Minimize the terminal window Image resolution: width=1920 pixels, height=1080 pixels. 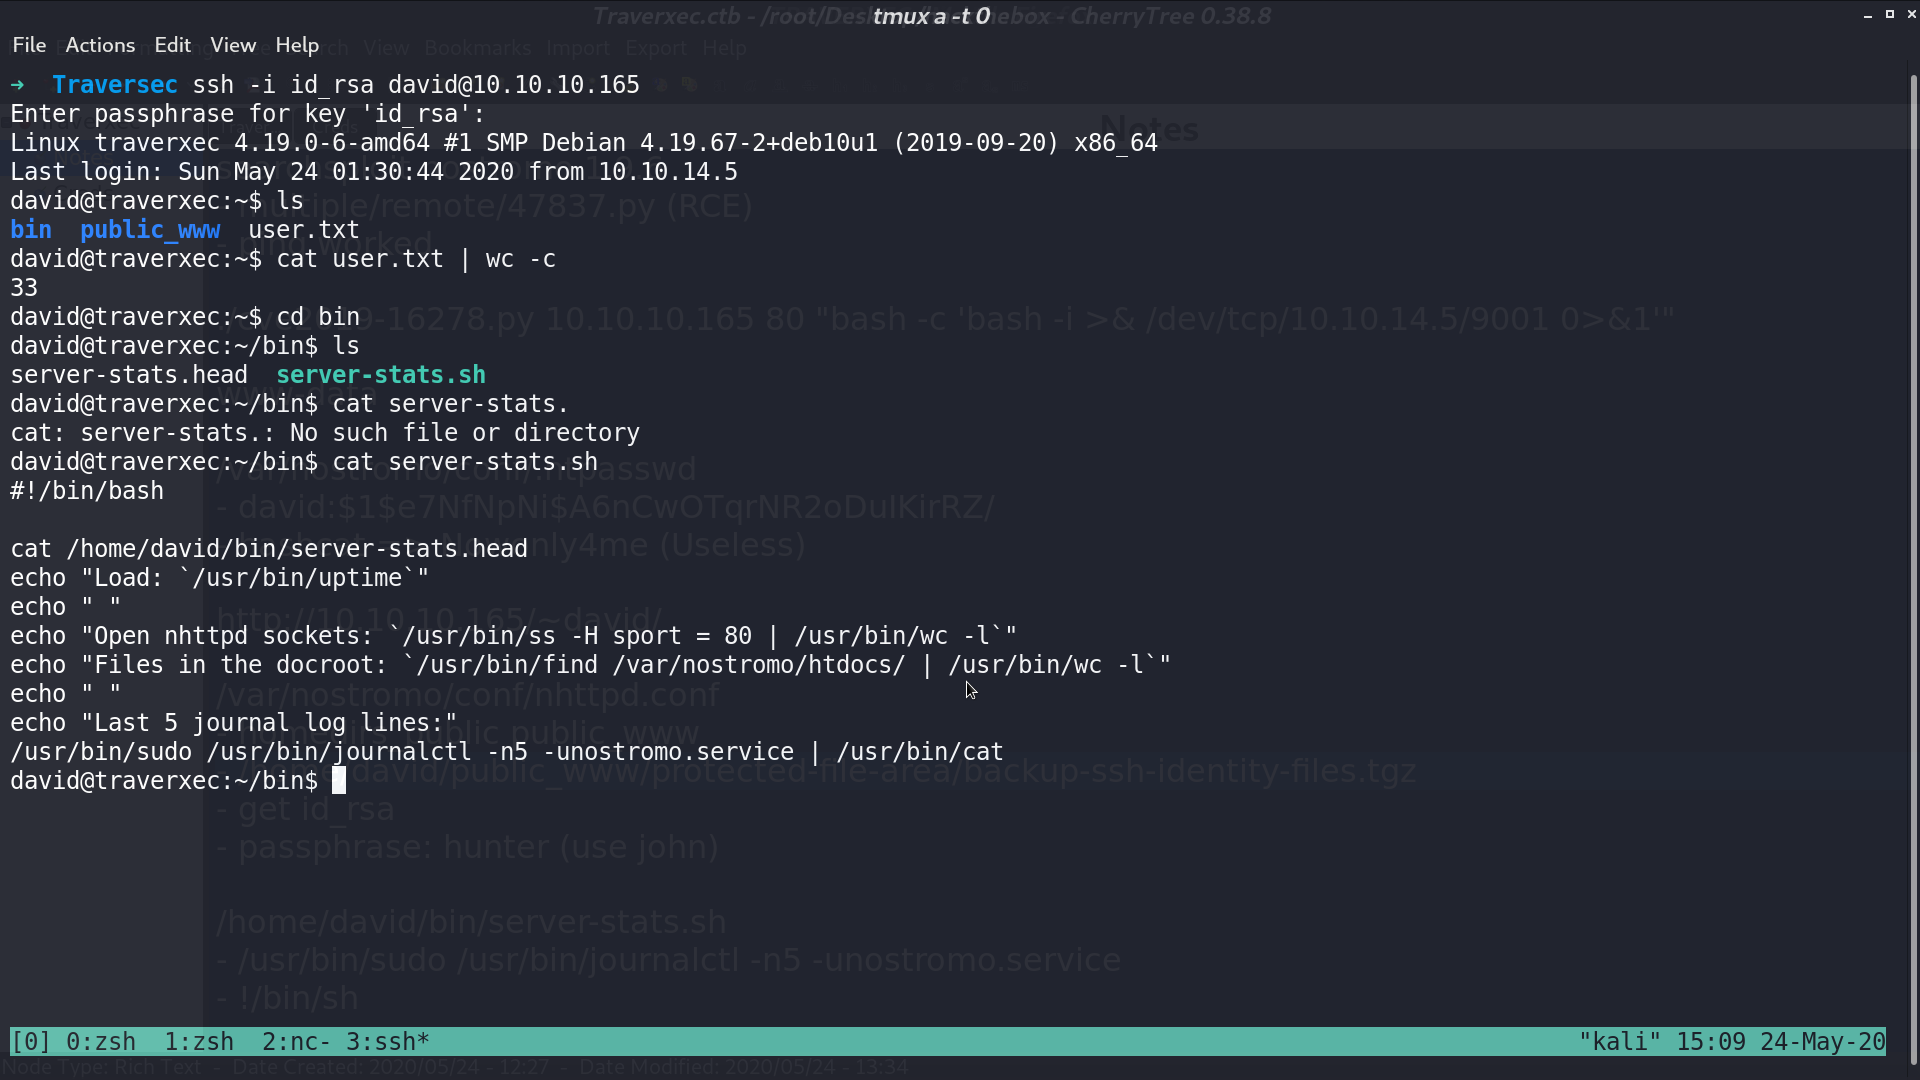click(1867, 15)
